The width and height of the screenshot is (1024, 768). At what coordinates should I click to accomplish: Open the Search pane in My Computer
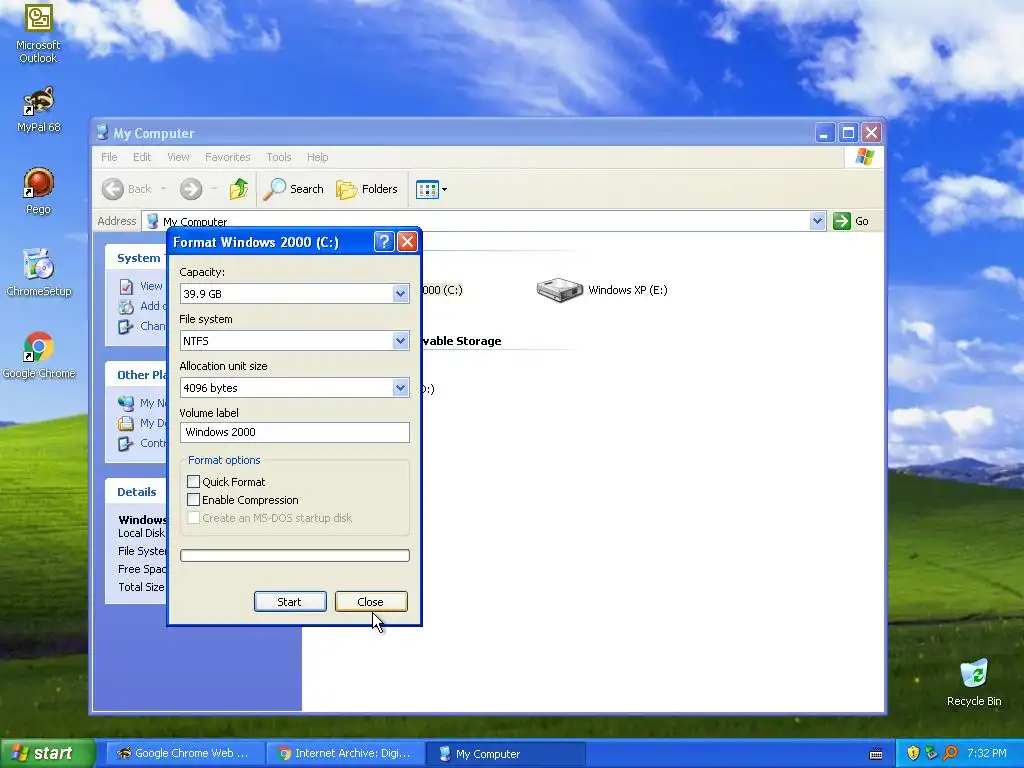tap(293, 189)
